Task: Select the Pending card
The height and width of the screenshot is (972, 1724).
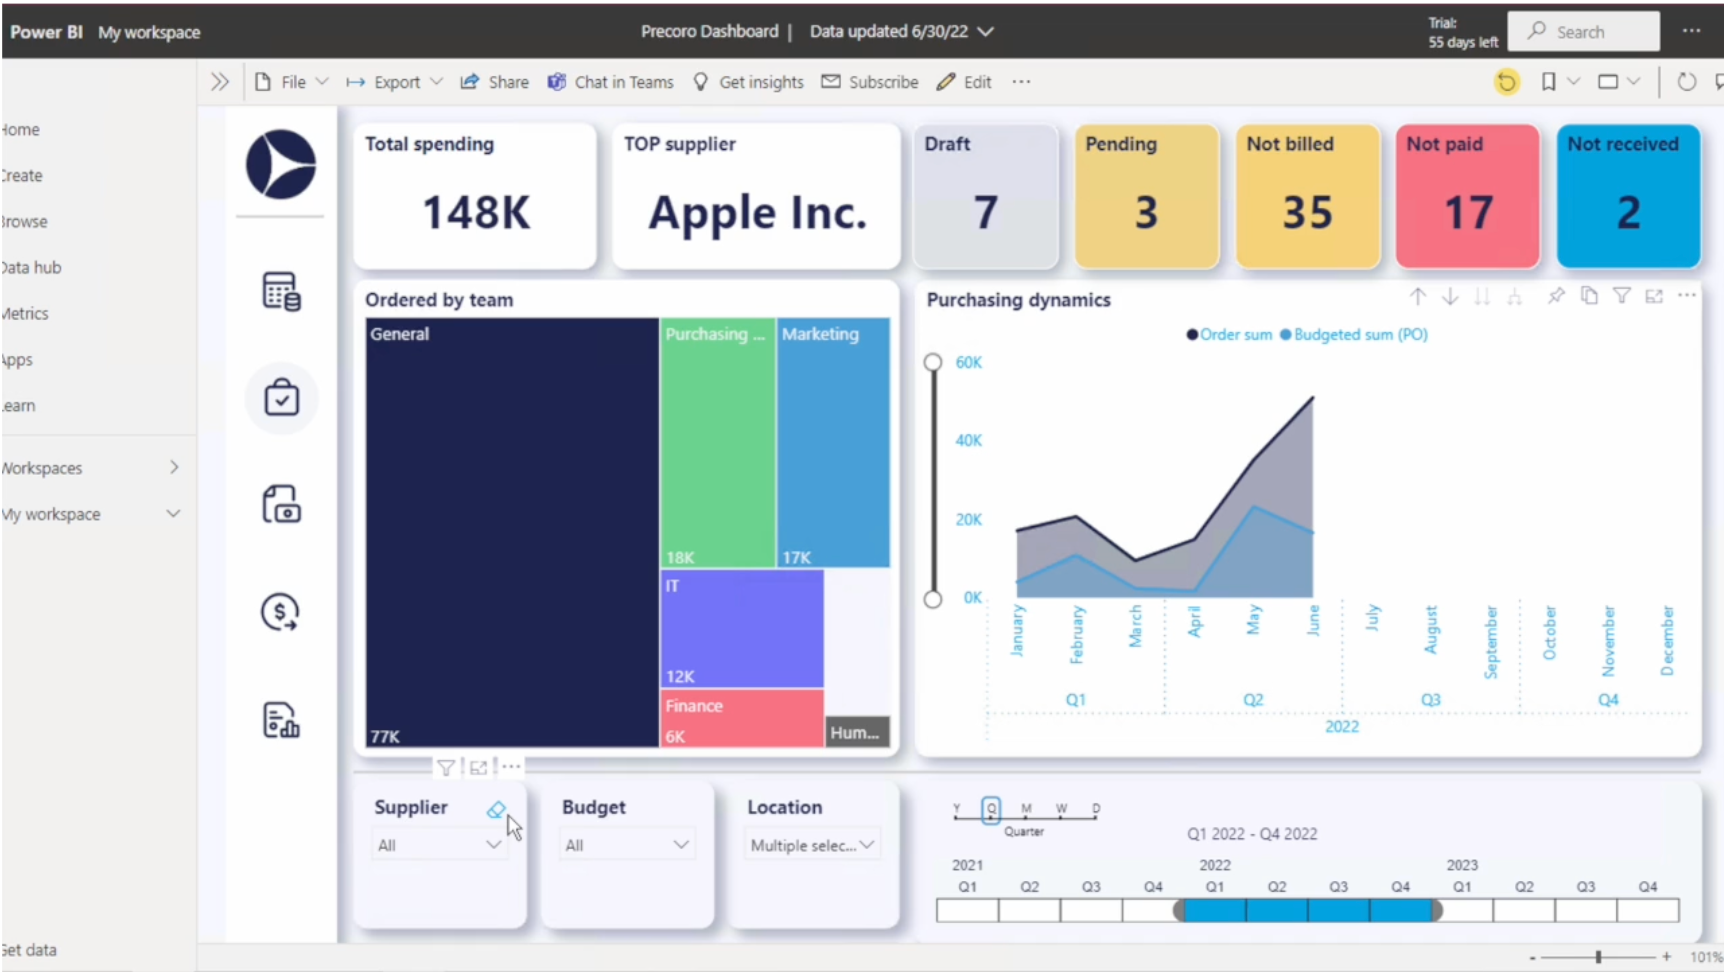Action: (x=1147, y=196)
